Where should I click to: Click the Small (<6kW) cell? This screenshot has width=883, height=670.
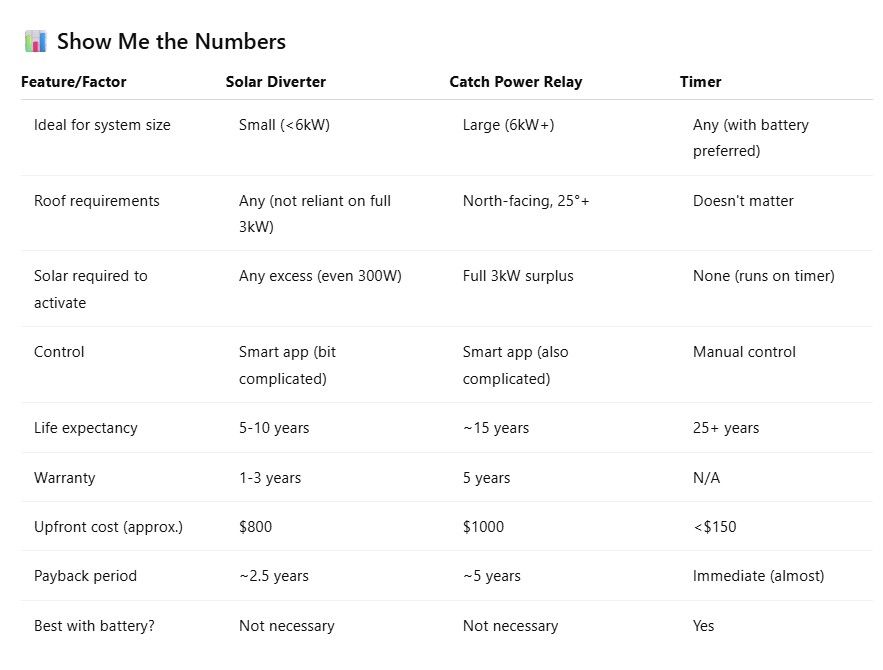284,125
